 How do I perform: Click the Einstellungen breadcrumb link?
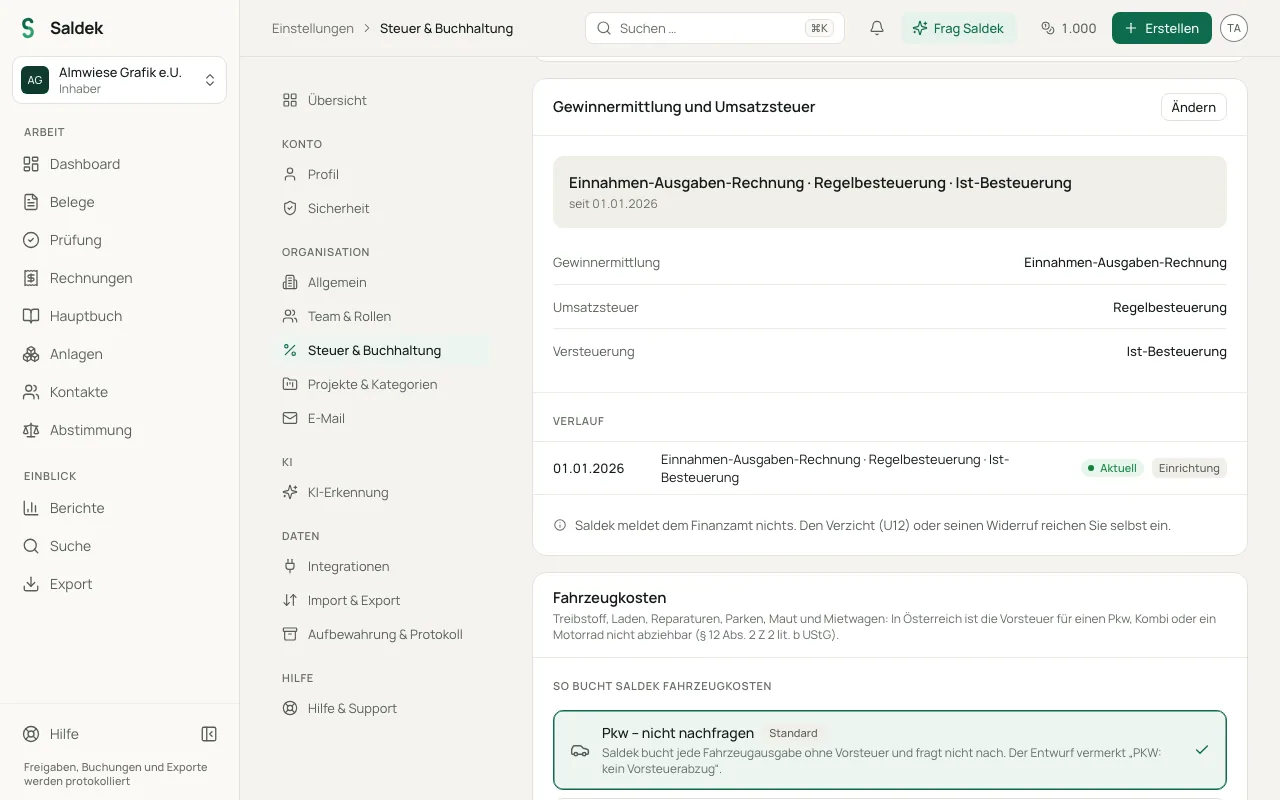313,28
